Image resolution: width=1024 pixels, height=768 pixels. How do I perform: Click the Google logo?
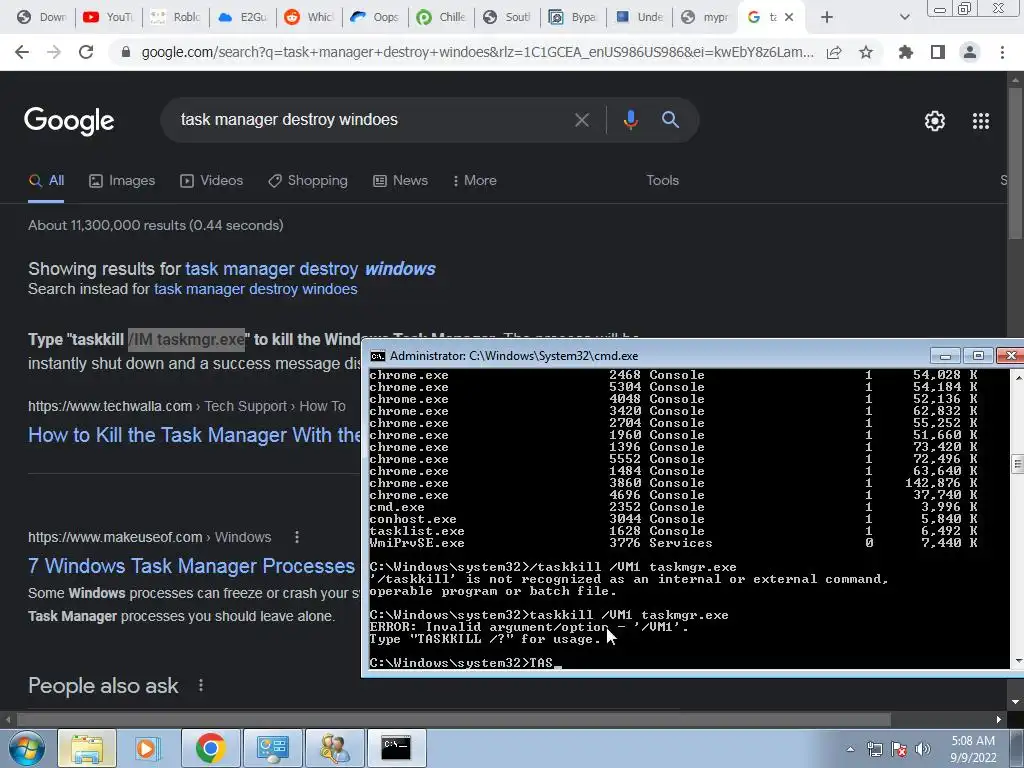[69, 121]
